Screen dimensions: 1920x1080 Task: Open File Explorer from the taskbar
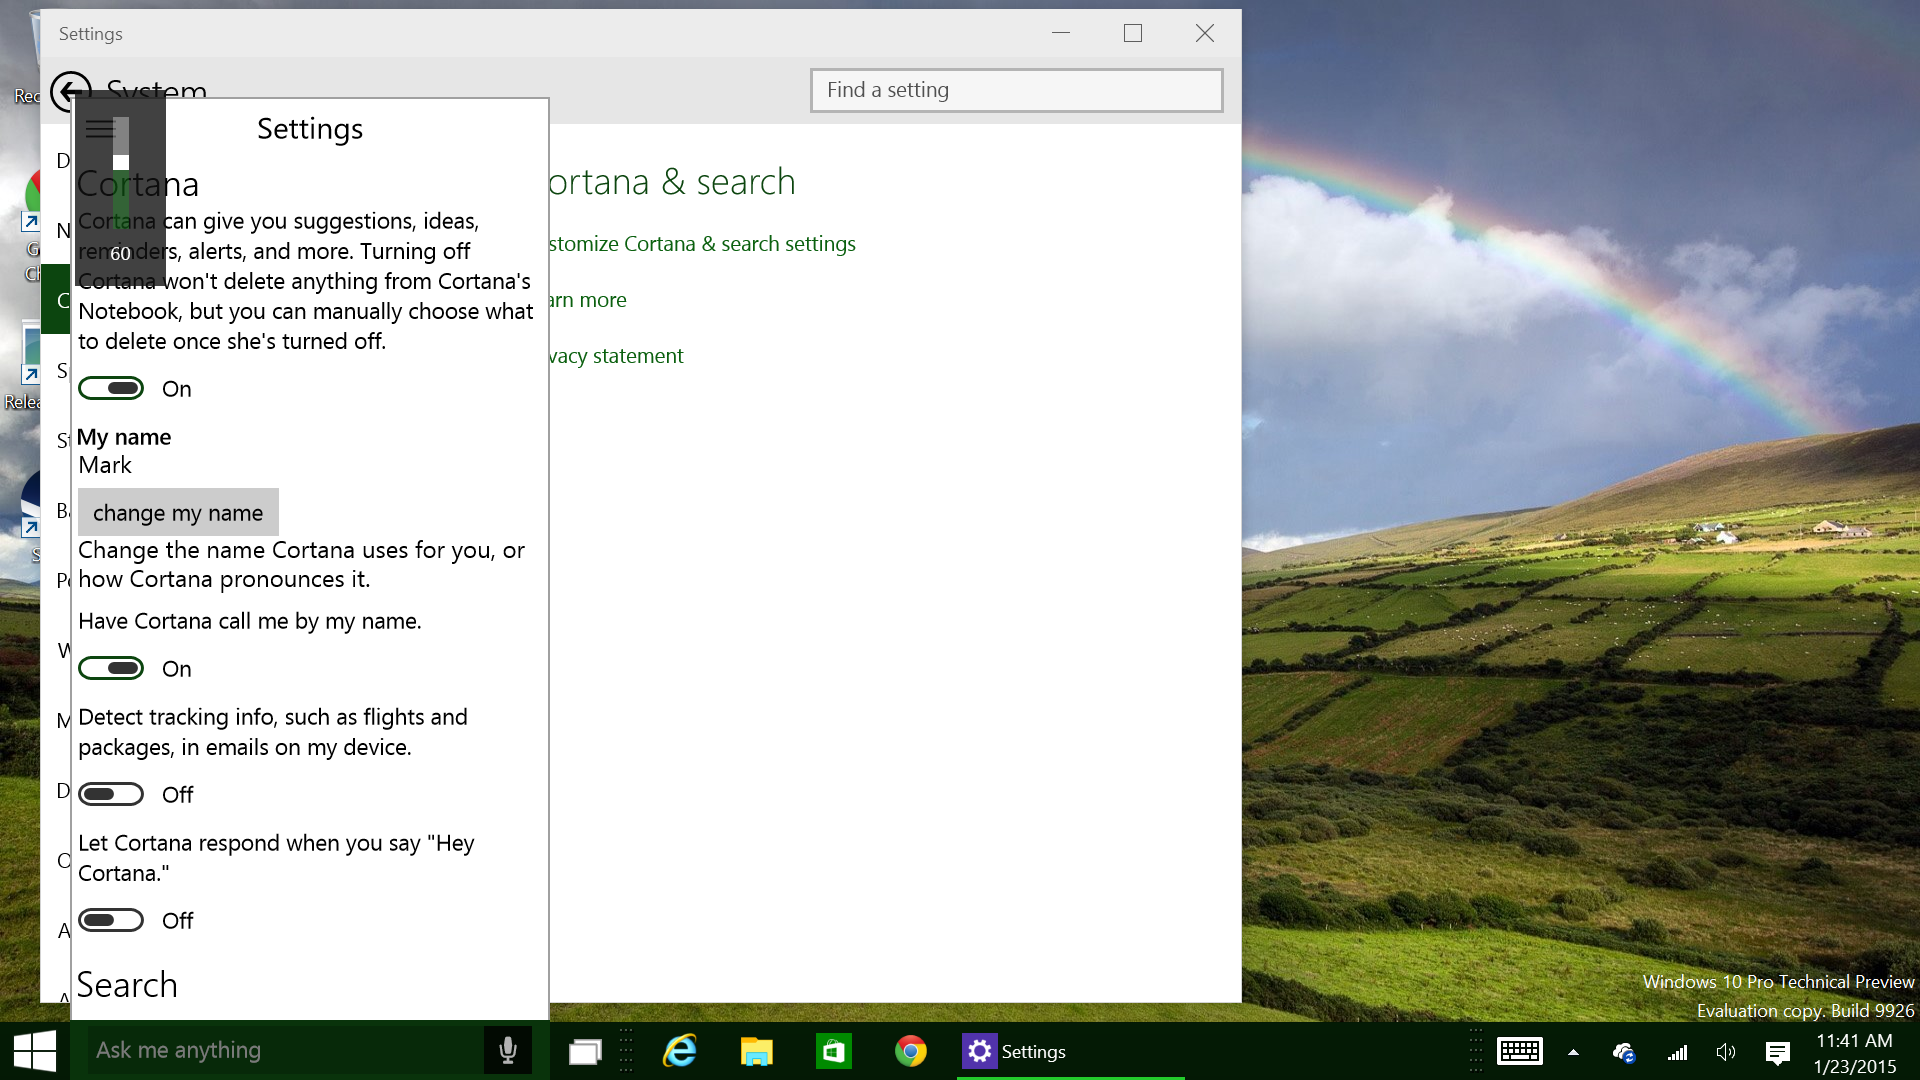(757, 1052)
